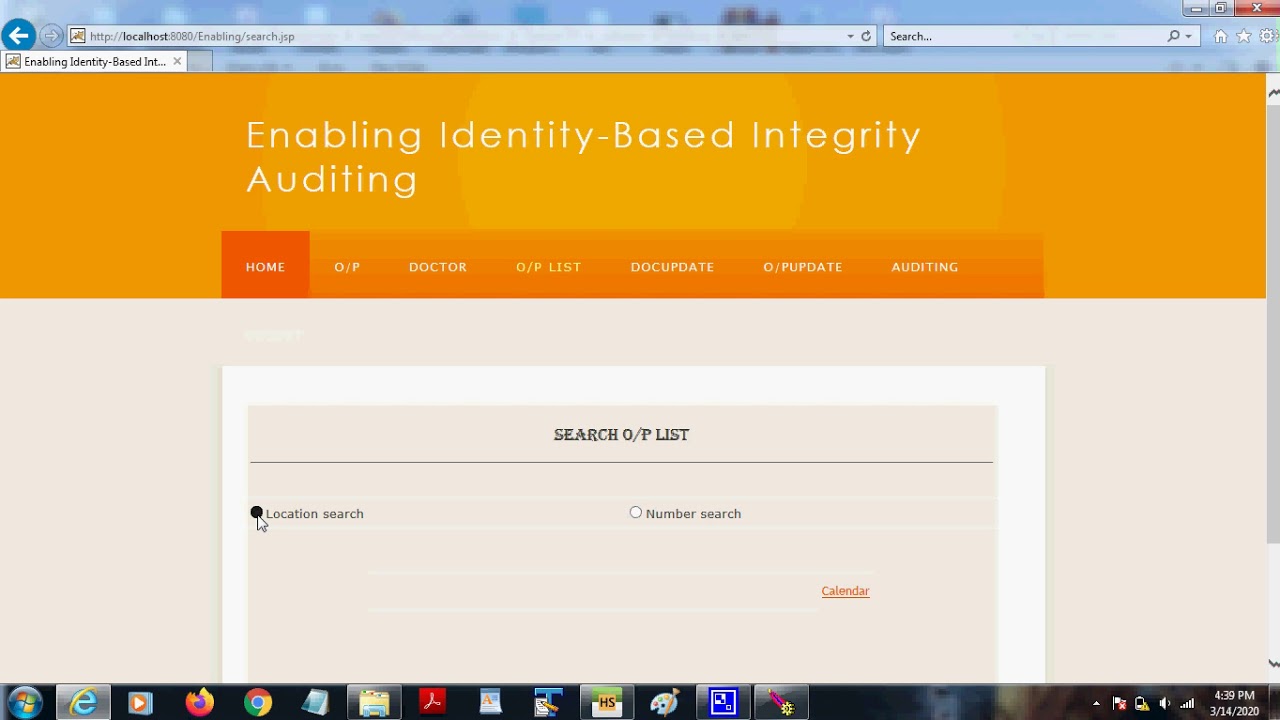The height and width of the screenshot is (720, 1280).
Task: Open the volume speaker tray icon
Action: tap(1164, 703)
